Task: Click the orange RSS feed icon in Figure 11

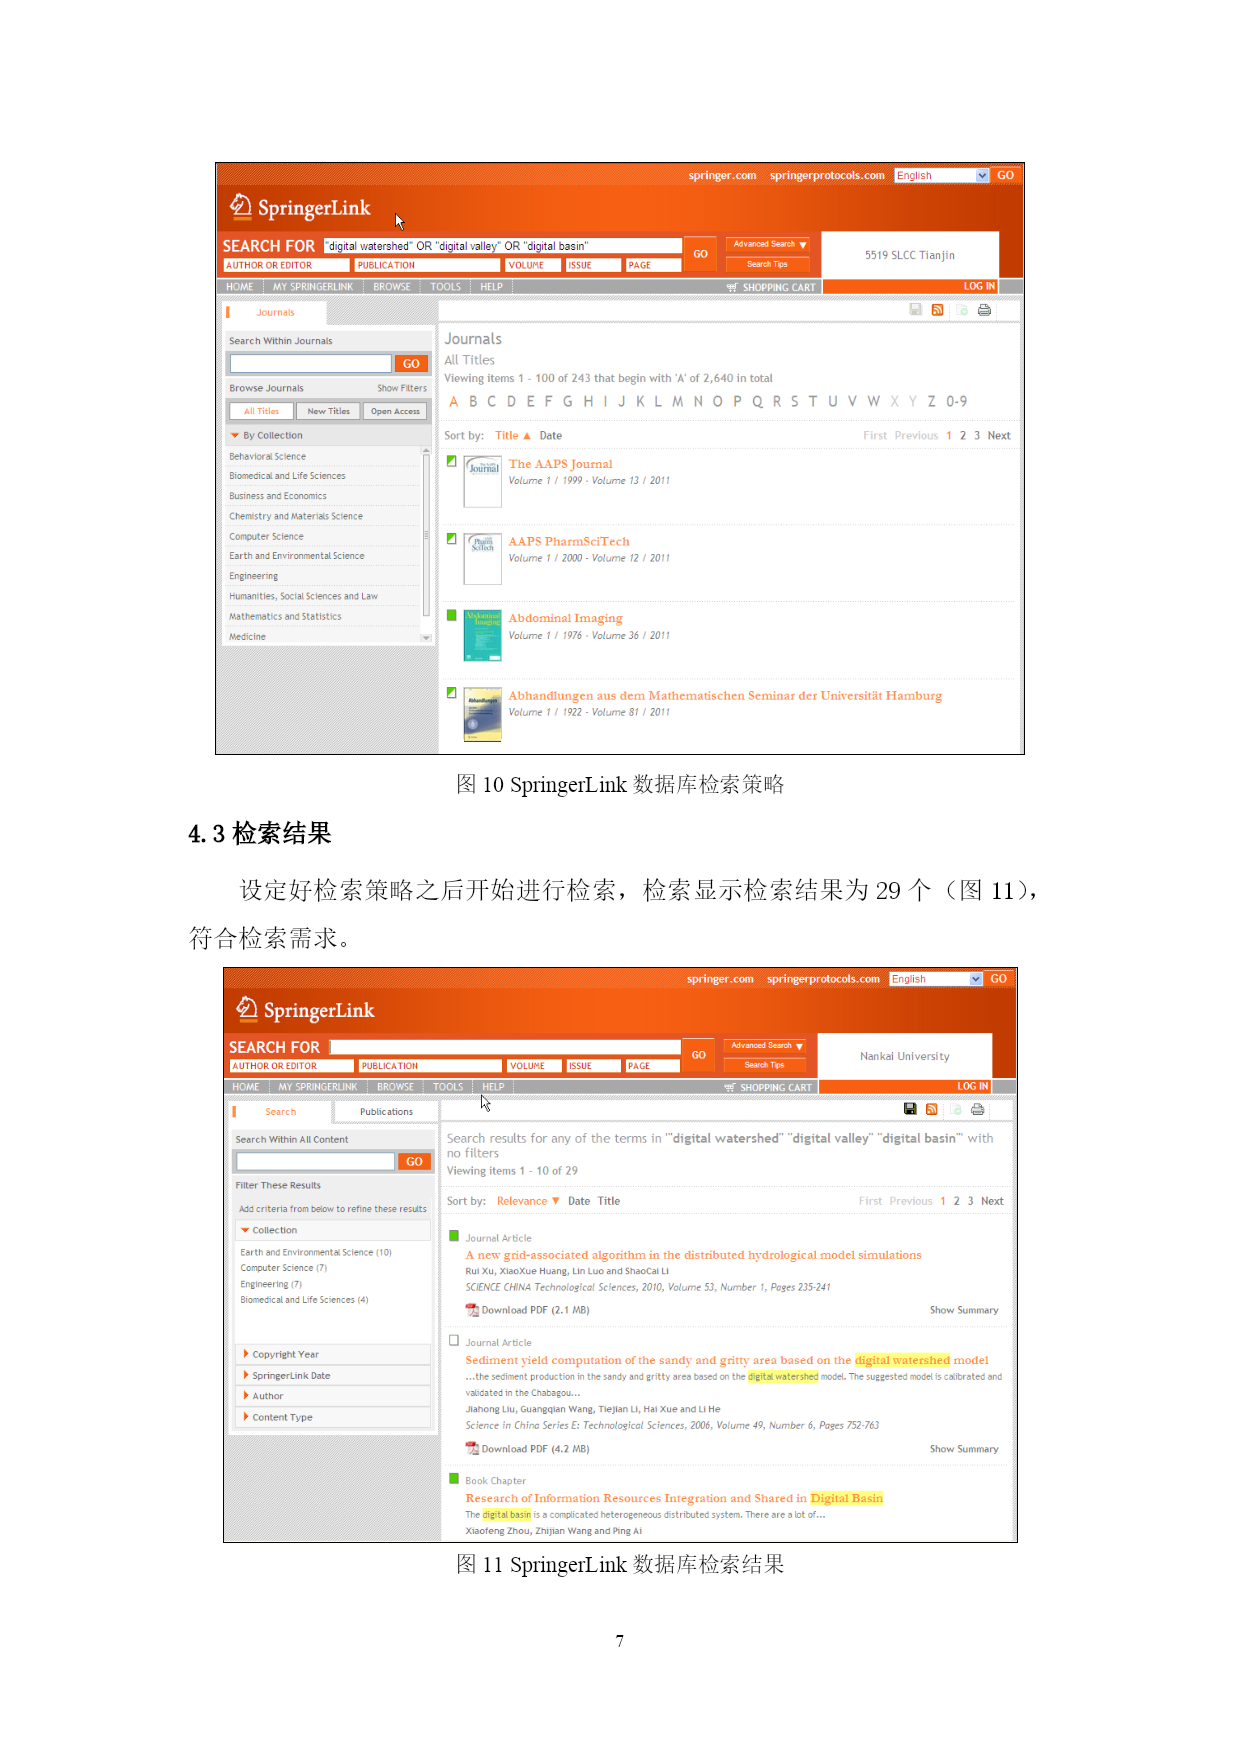Action: point(932,1109)
